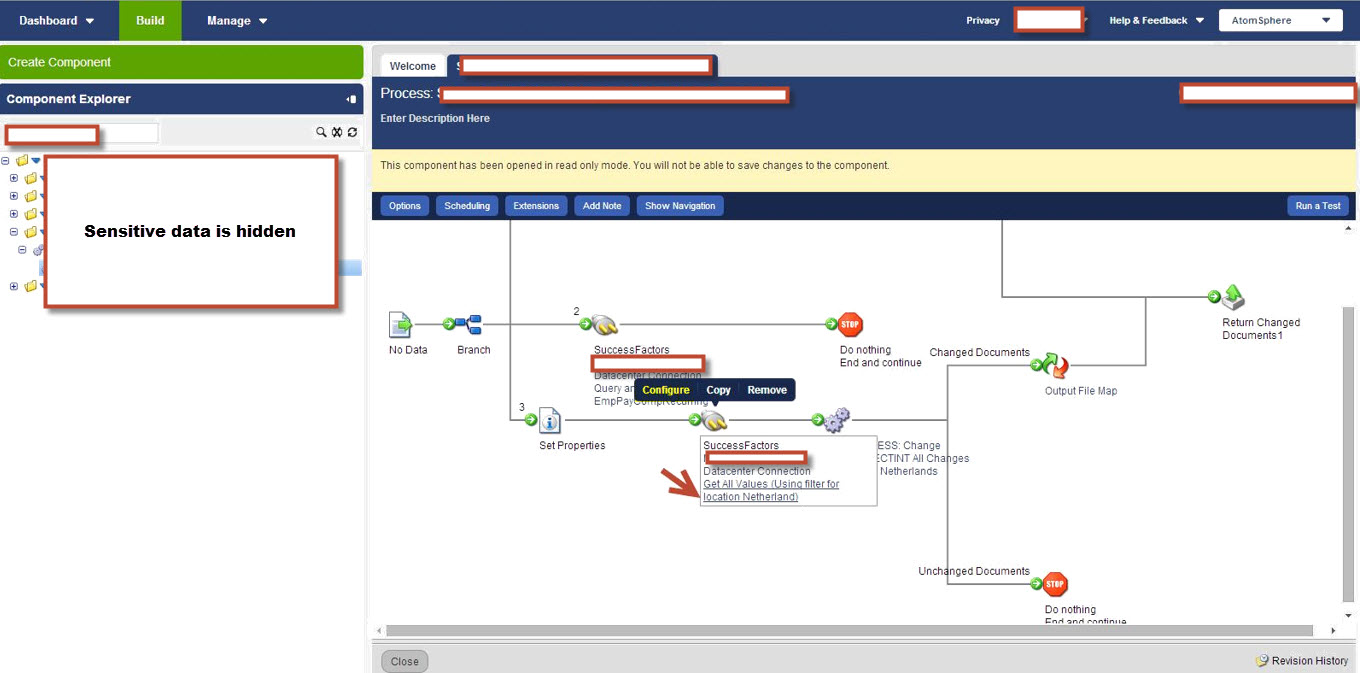Open Help & Feedback dropdown
The width and height of the screenshot is (1360, 673).
point(1157,20)
